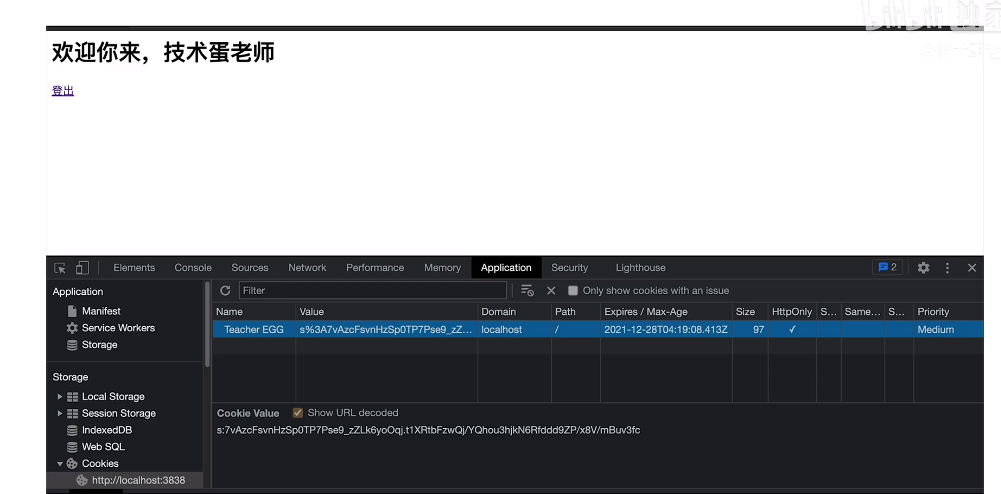Collapse the Cookies tree node
Screen dimensions: 1001x494
tap(60, 464)
